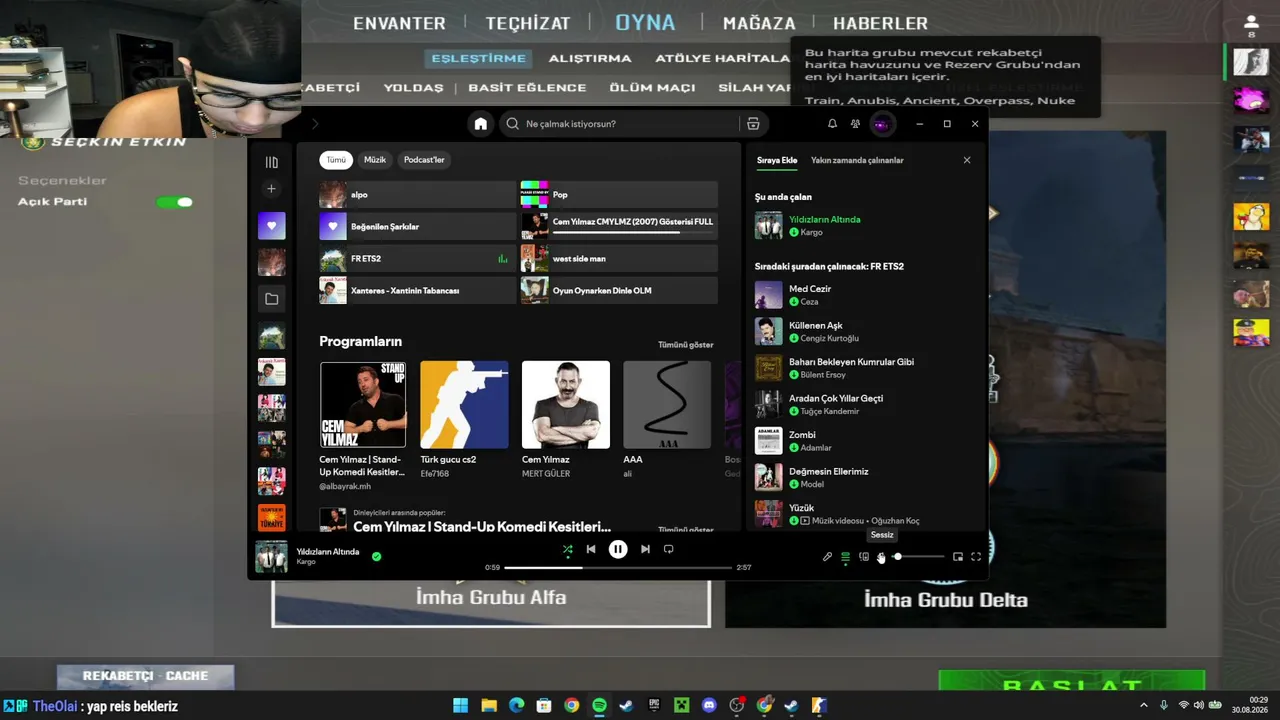Open Liked Songs from the sidebar heart tile
The image size is (1280, 720).
(x=271, y=226)
